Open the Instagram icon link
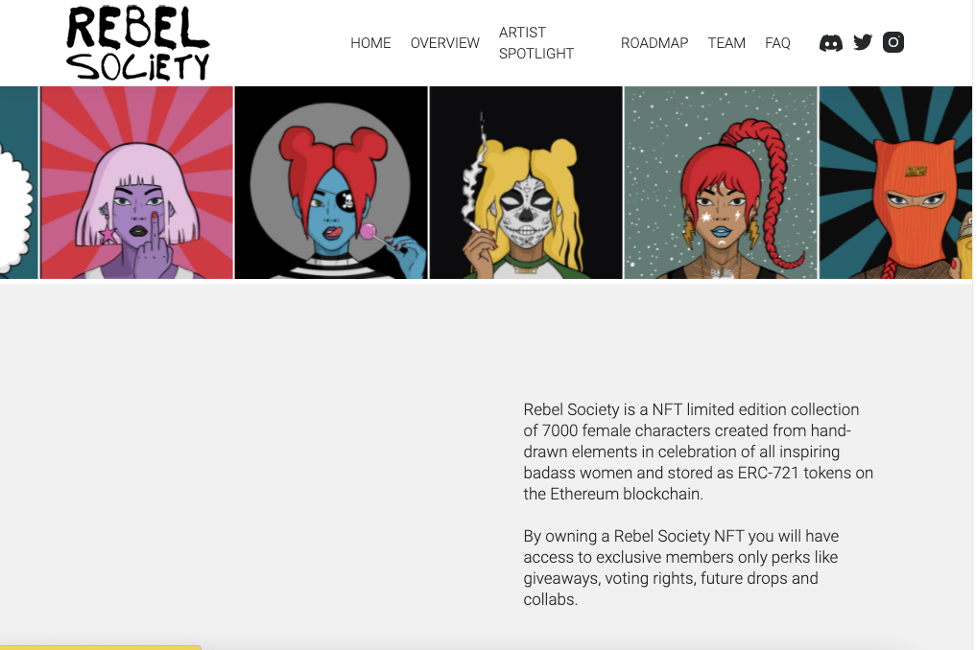Screen dimensions: 977x650 click(893, 42)
